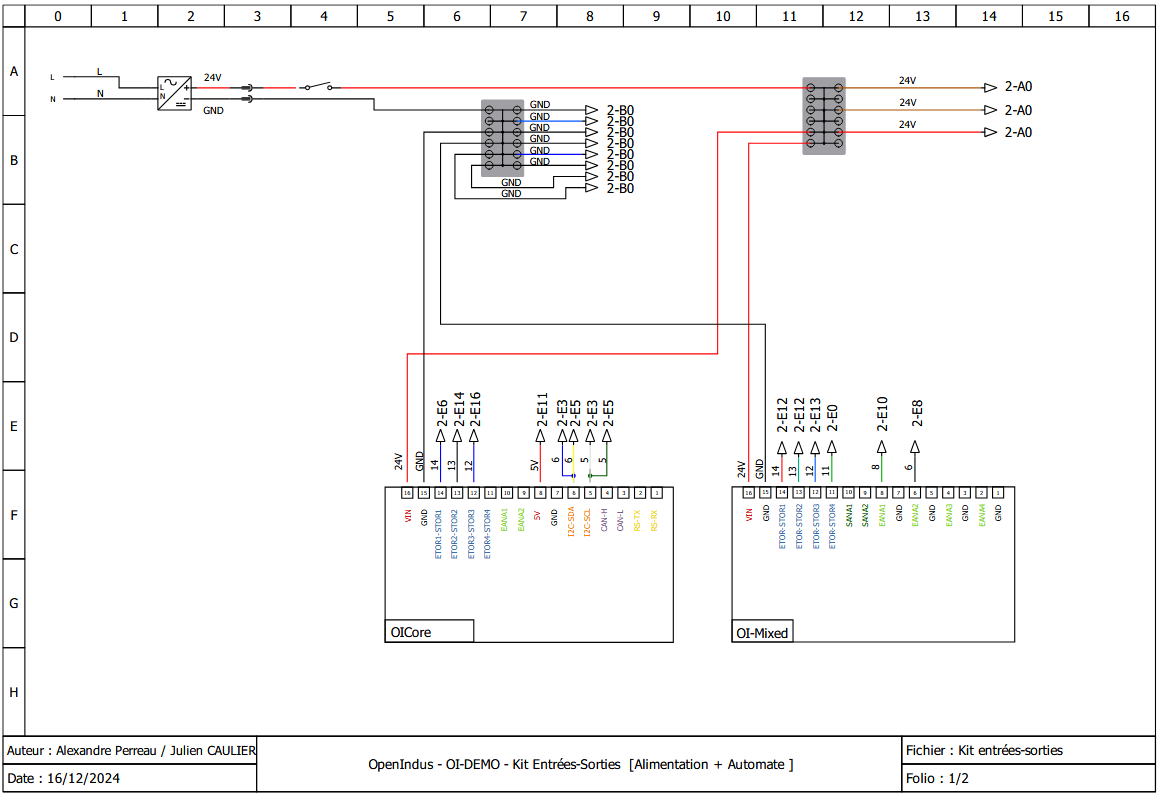Click the EANA1 pin on OI-Mixed
Screen dimensions: 1160x796
882,520
